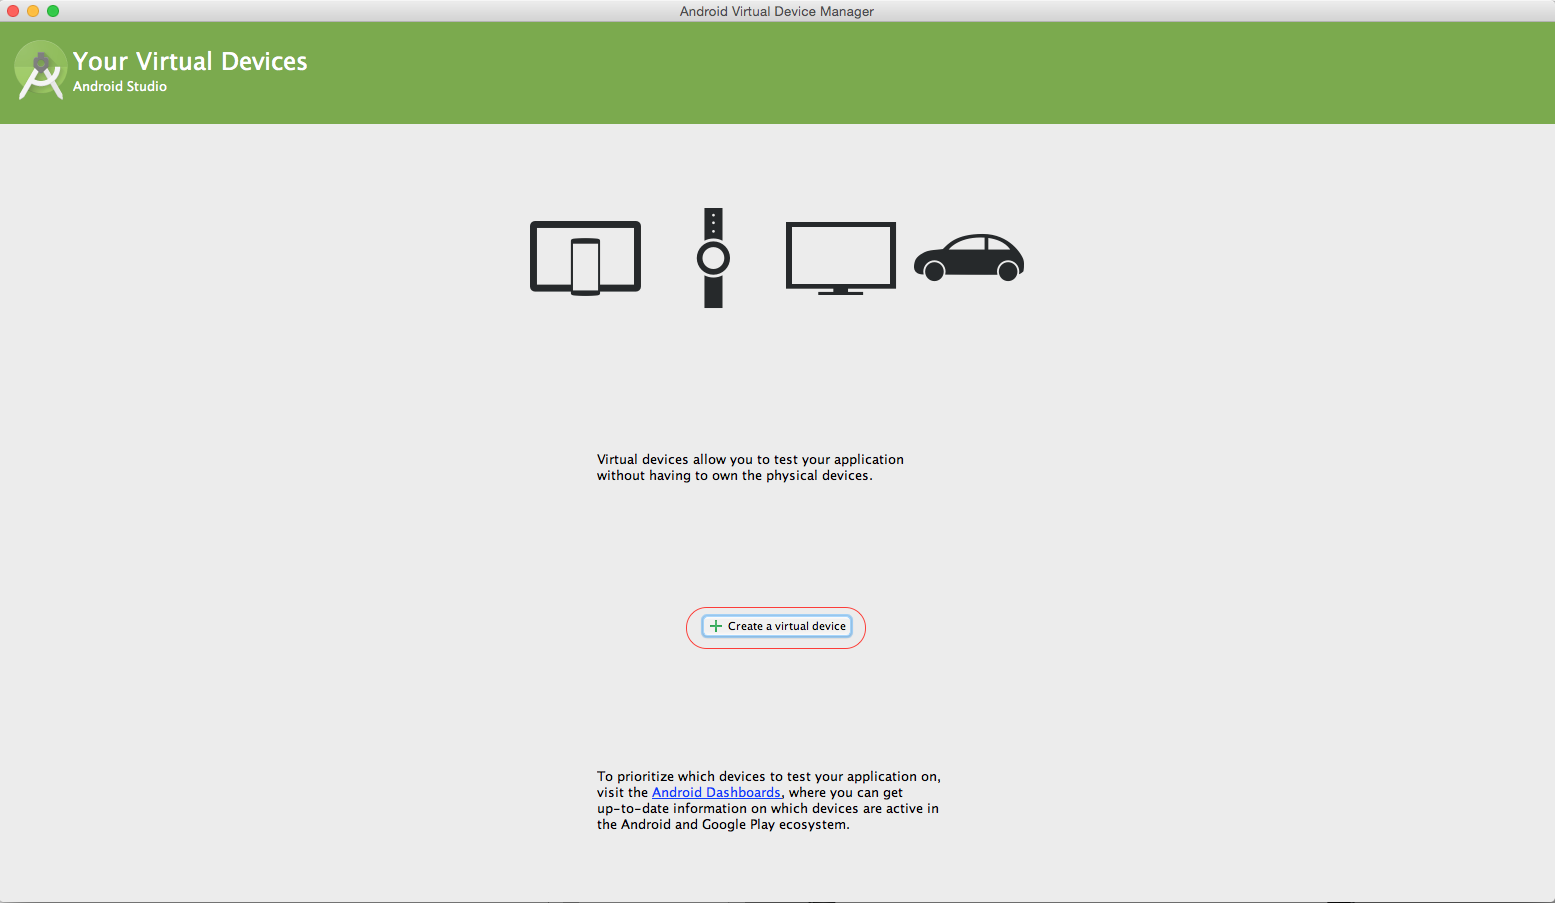Close the window with the red button
This screenshot has width=1555, height=903.
(13, 11)
